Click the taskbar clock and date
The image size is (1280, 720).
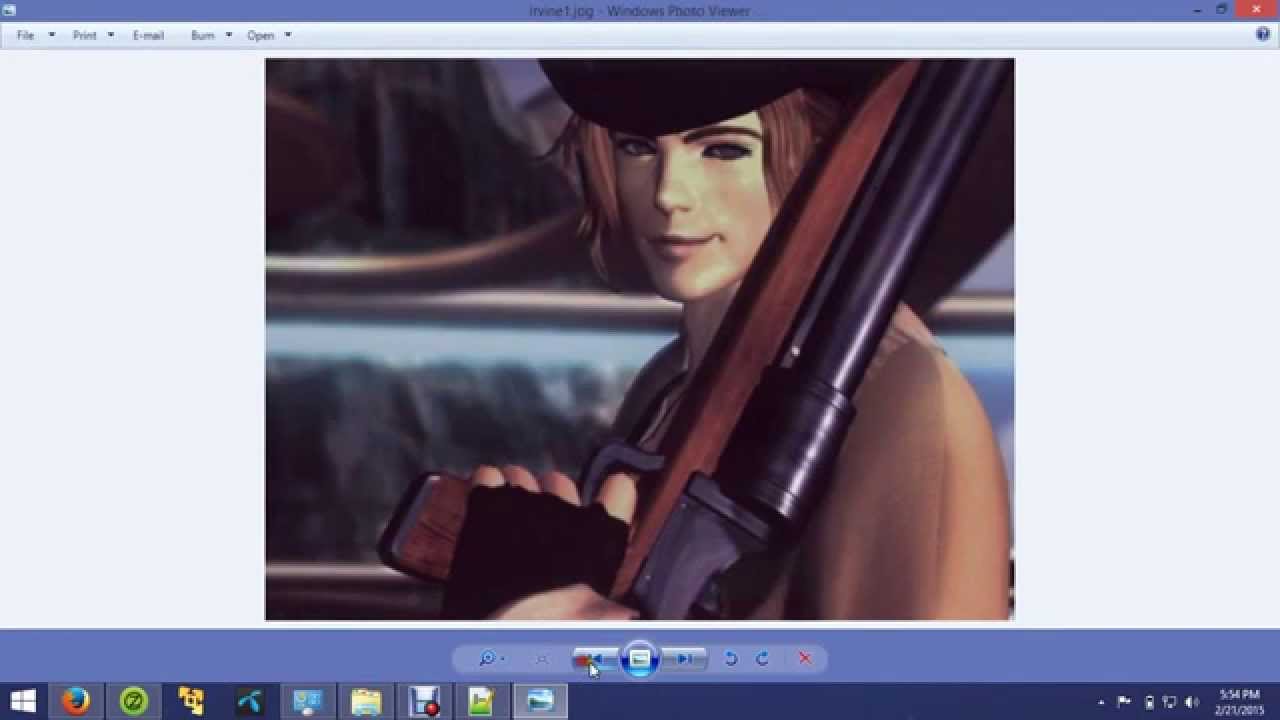[1239, 702]
